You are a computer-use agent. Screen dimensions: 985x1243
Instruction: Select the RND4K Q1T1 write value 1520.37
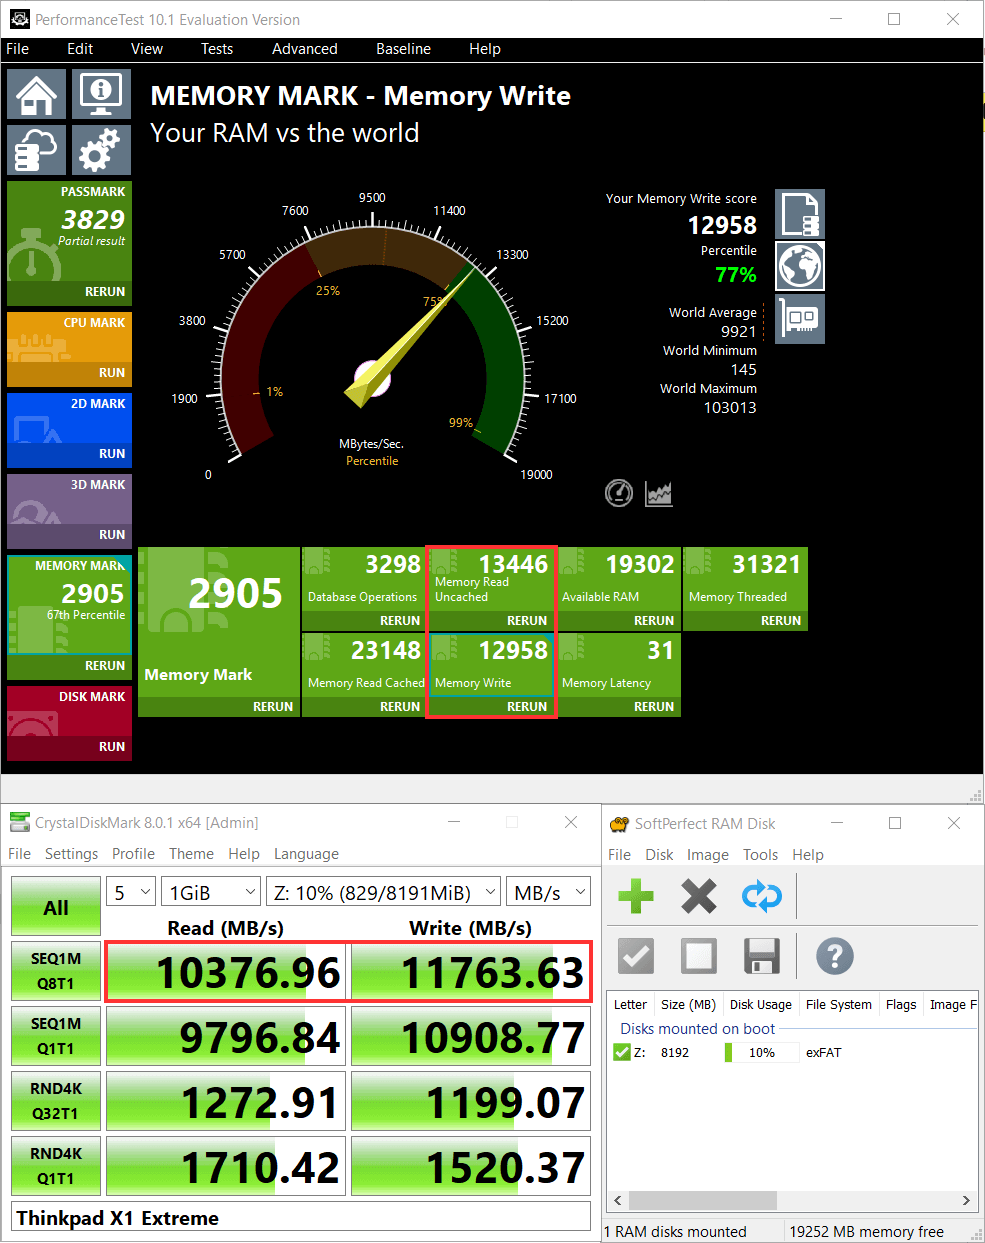point(471,1166)
